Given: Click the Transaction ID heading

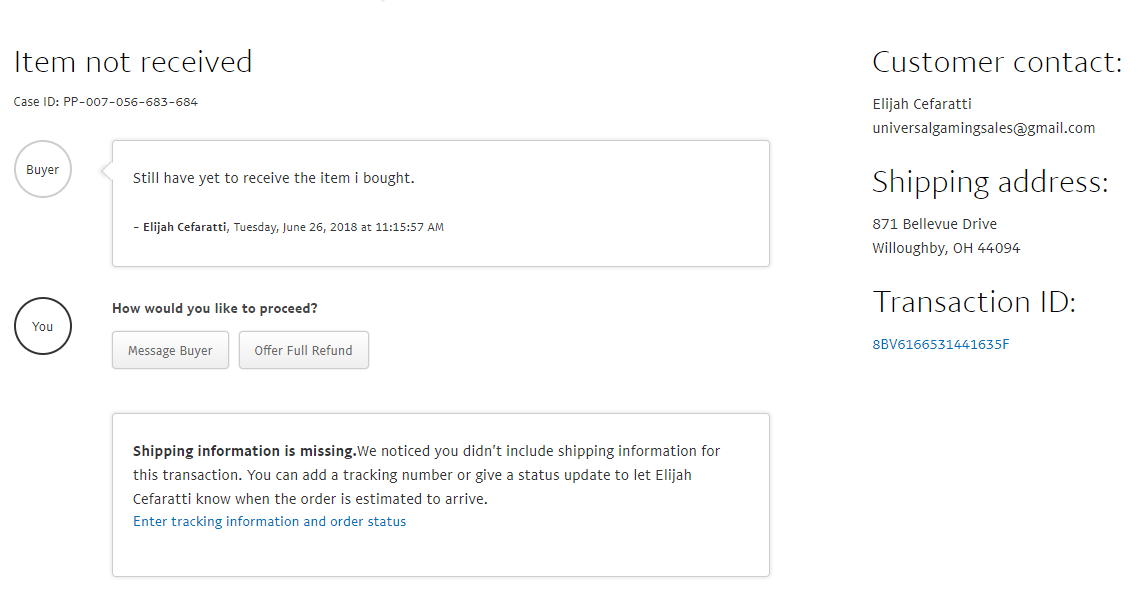Looking at the screenshot, I should coord(974,301).
